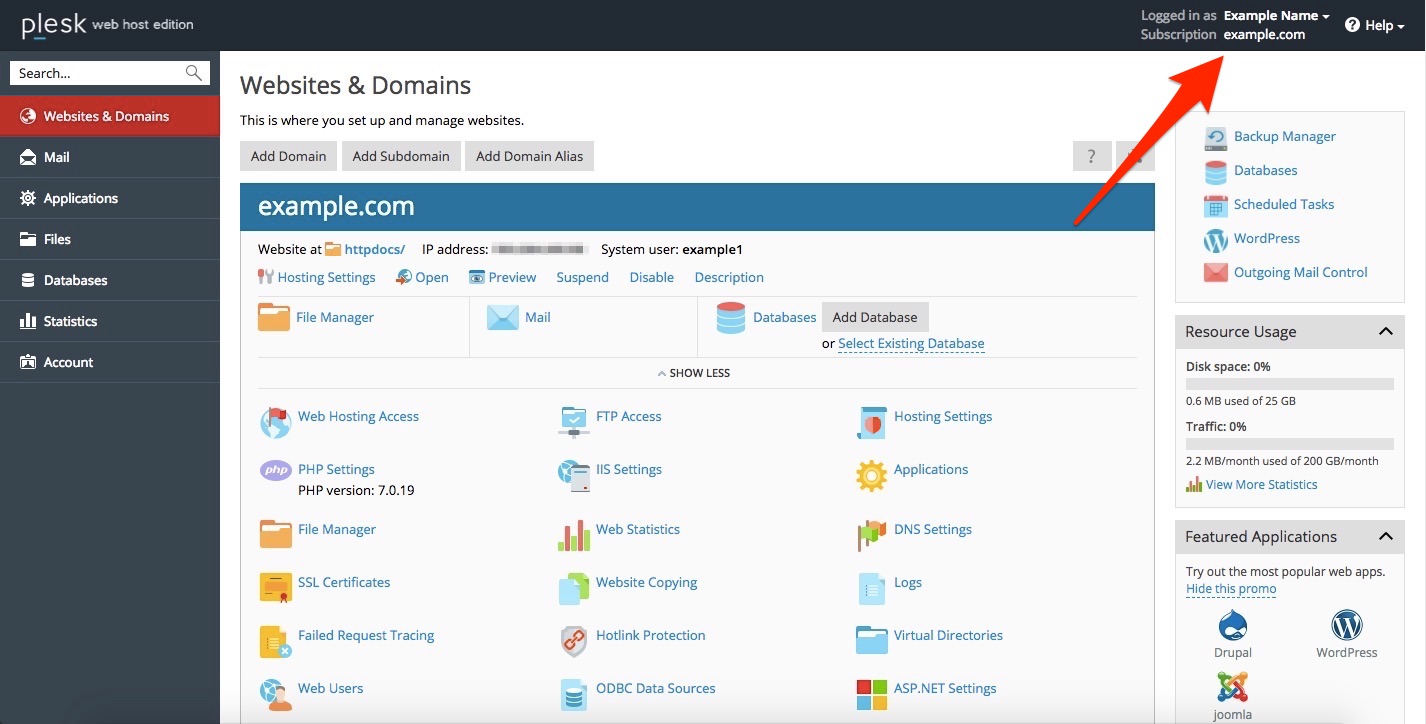Click the ASP.NET Settings icon
Image resolution: width=1426 pixels, height=724 pixels.
coord(871,694)
